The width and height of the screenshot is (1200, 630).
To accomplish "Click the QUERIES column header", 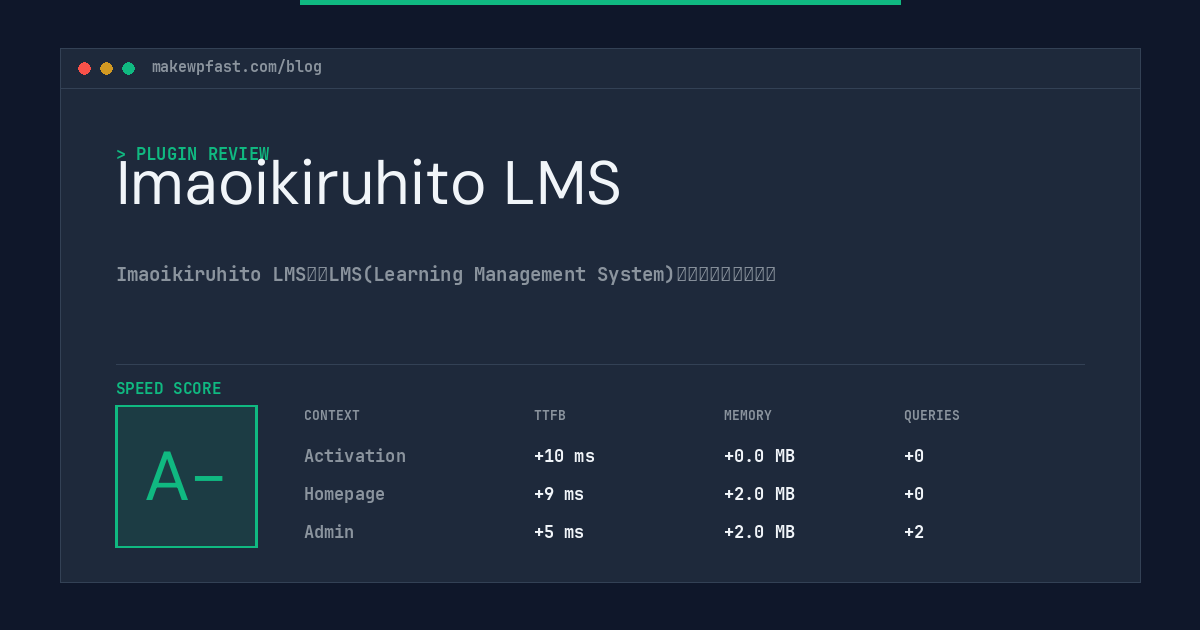I will pyautogui.click(x=932, y=416).
